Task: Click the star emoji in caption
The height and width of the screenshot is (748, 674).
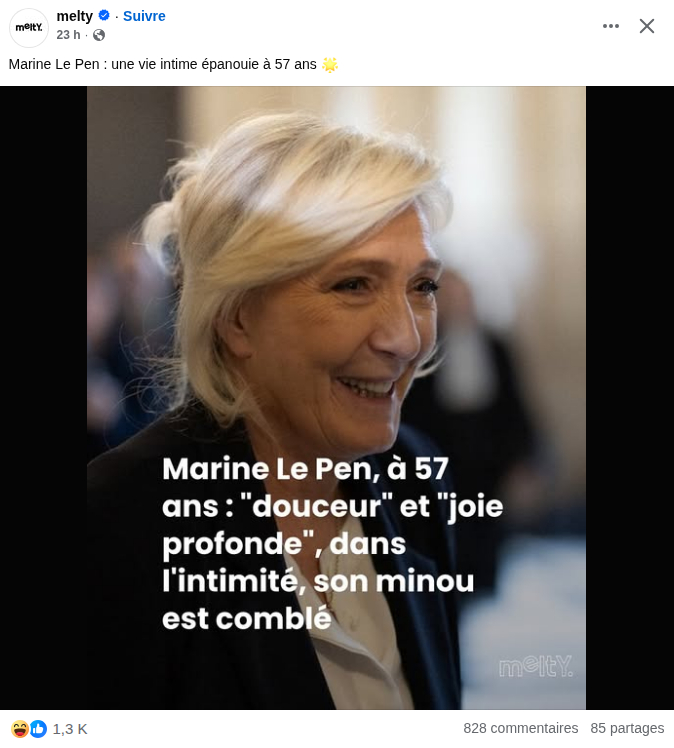Action: pyautogui.click(x=330, y=64)
